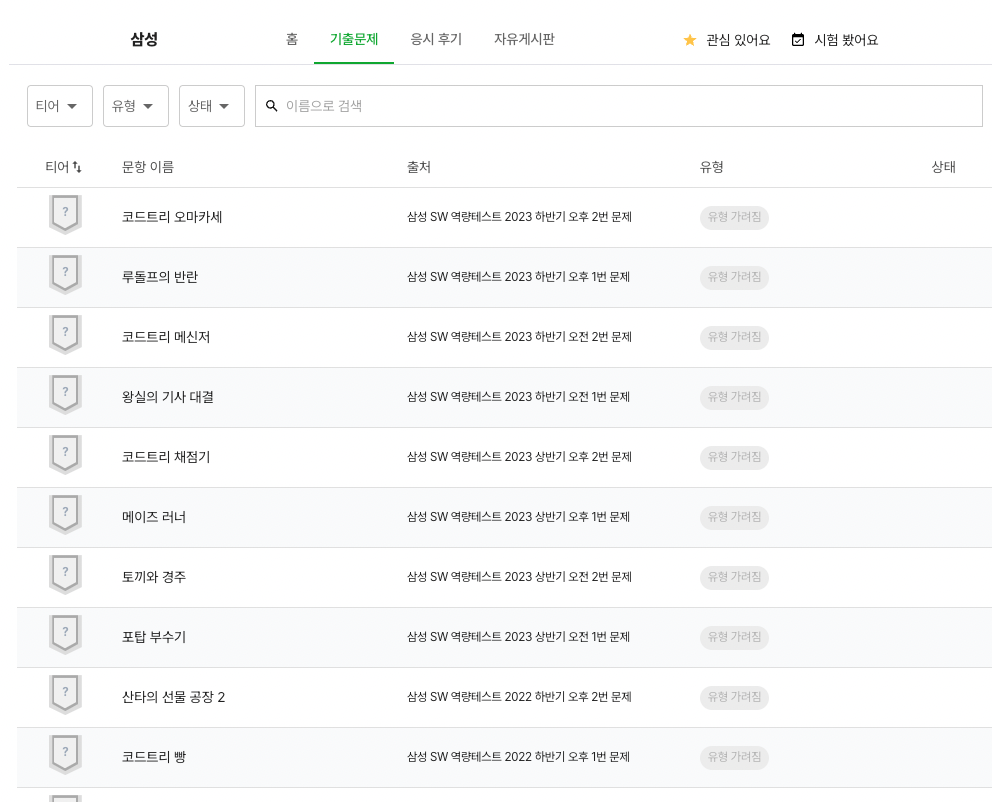The height and width of the screenshot is (802, 992).
Task: Click the magnifier icon in the search box
Action: 271,106
